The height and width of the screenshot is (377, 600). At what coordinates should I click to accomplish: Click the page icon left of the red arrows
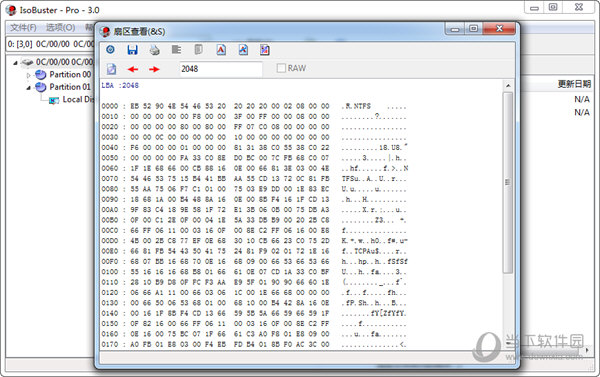click(x=111, y=69)
